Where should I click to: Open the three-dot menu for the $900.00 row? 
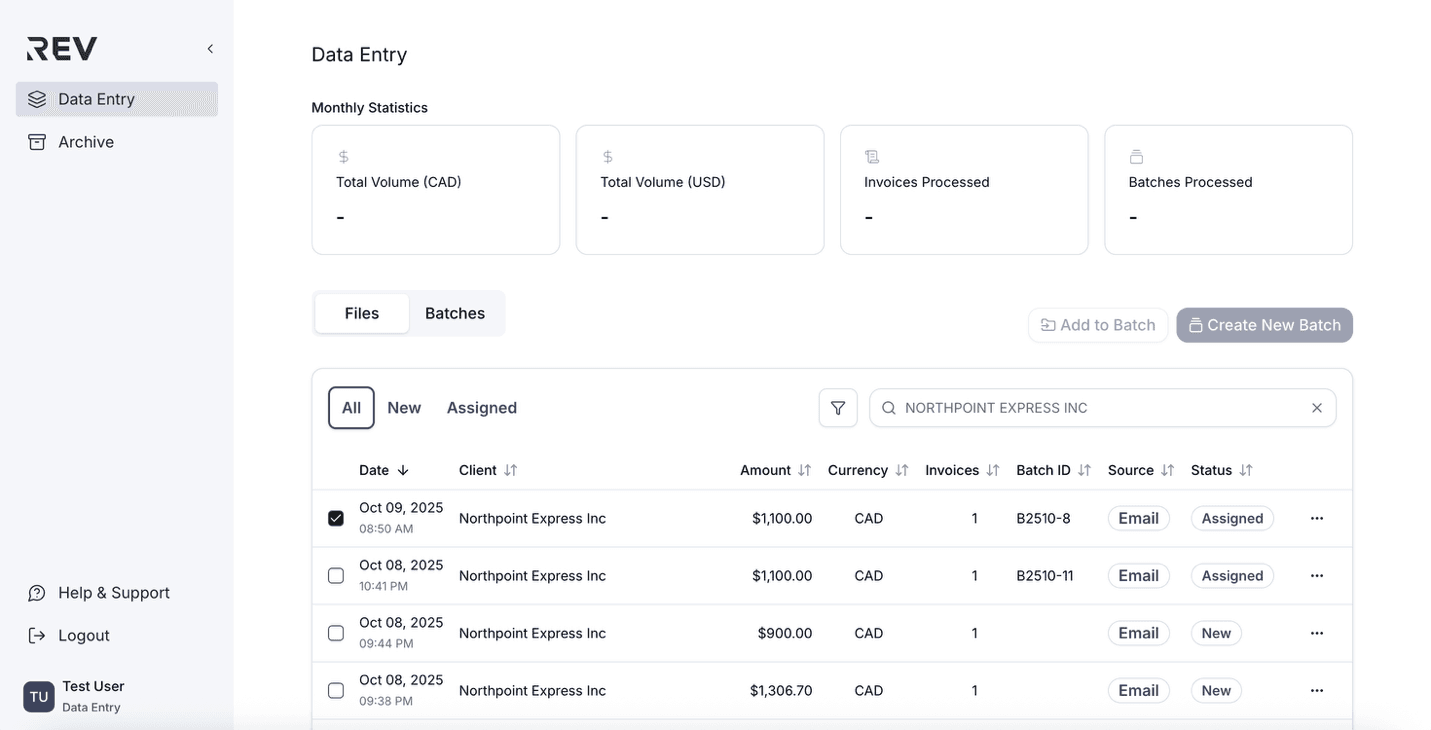point(1316,633)
